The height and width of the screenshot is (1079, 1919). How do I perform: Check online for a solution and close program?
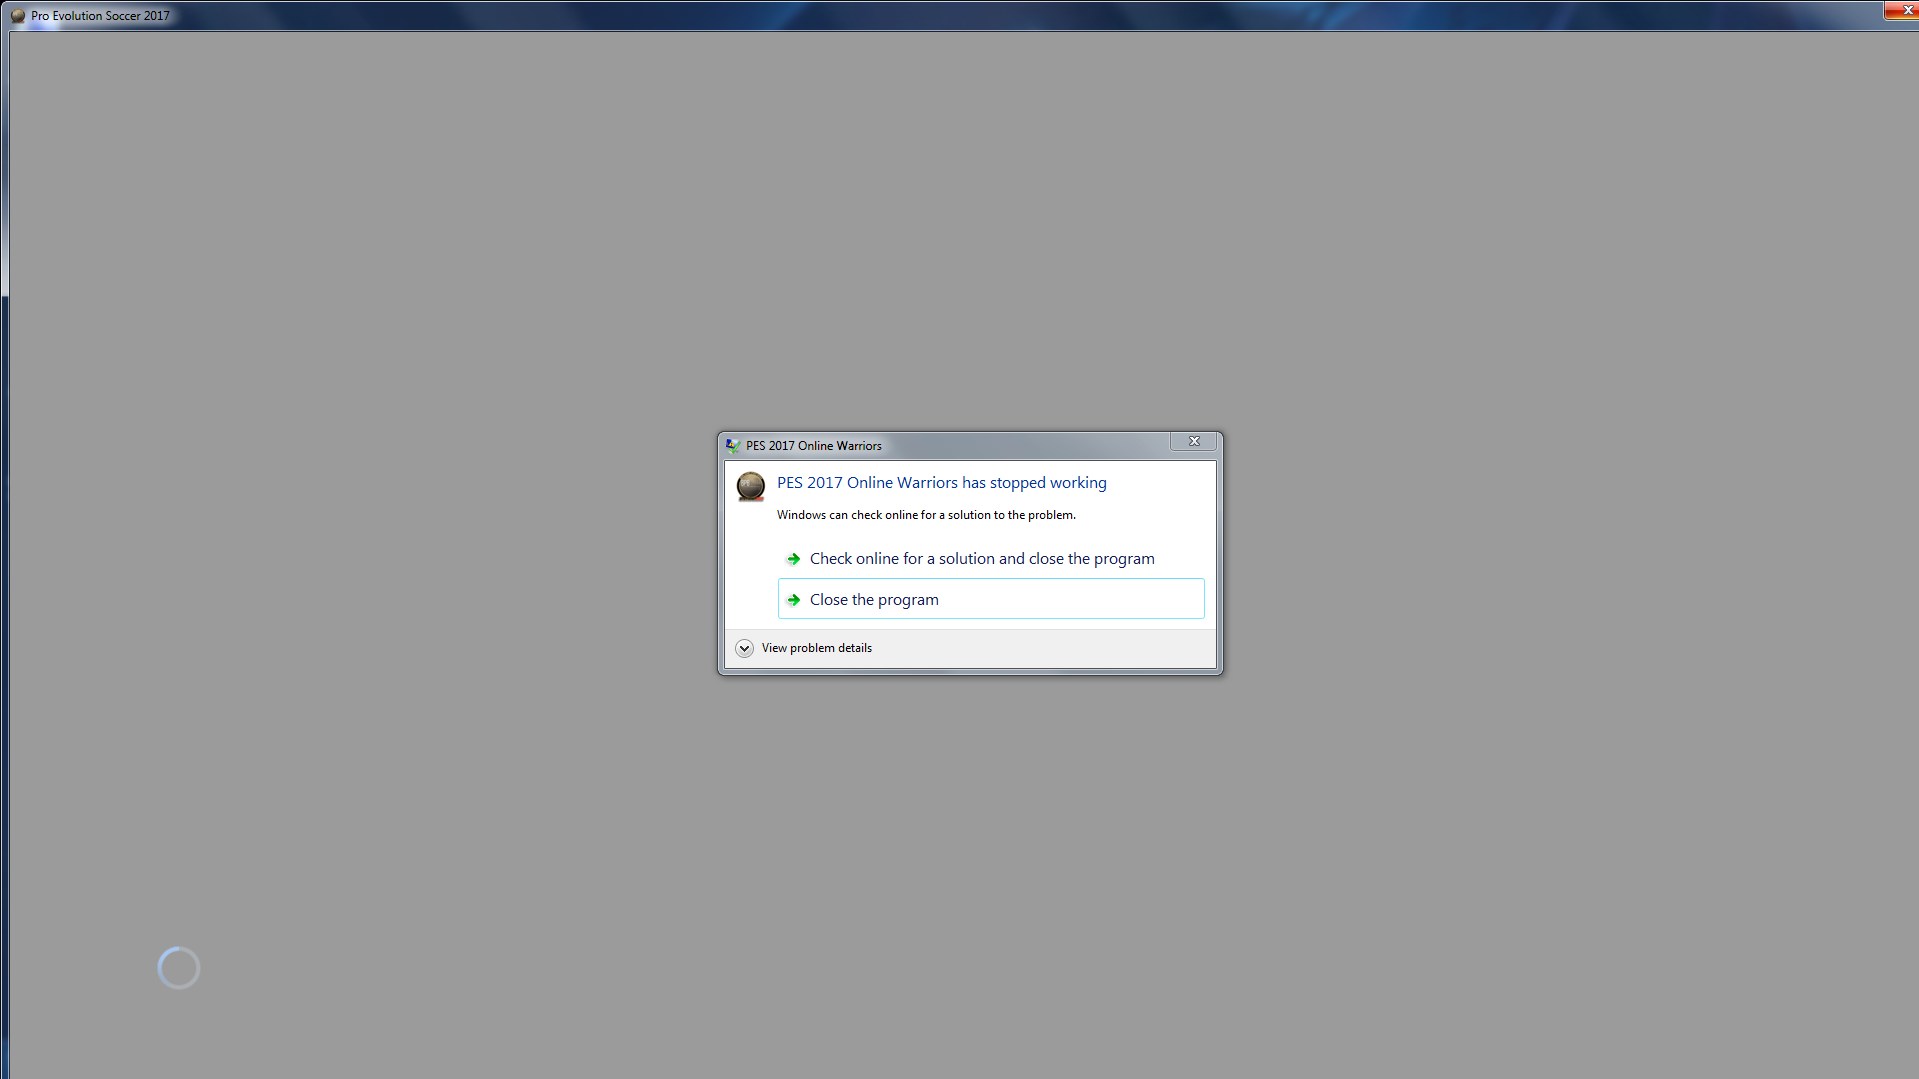[x=981, y=559]
